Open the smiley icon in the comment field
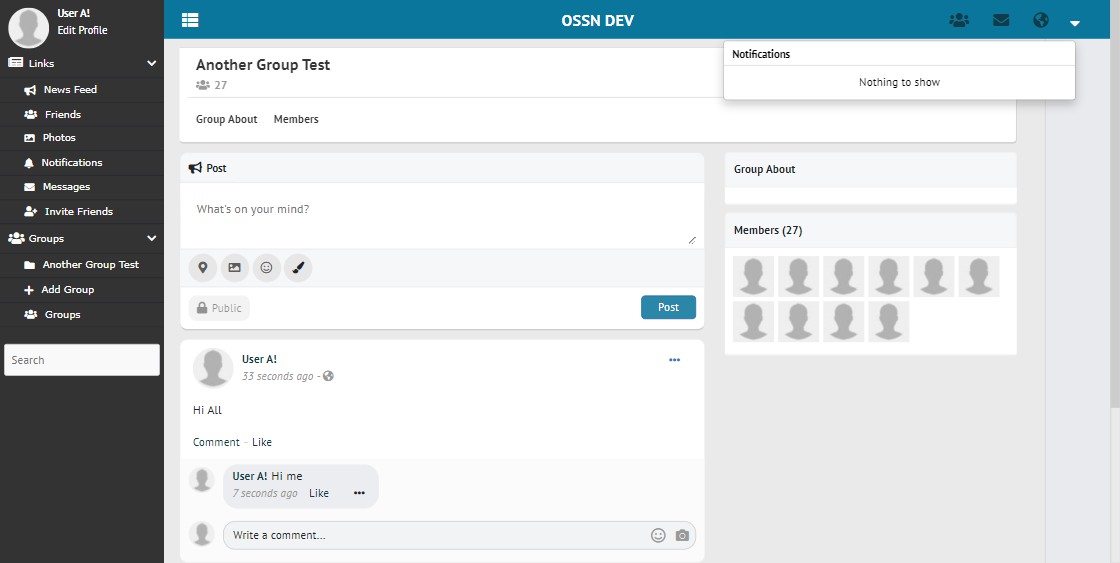The image size is (1120, 563). tap(658, 535)
